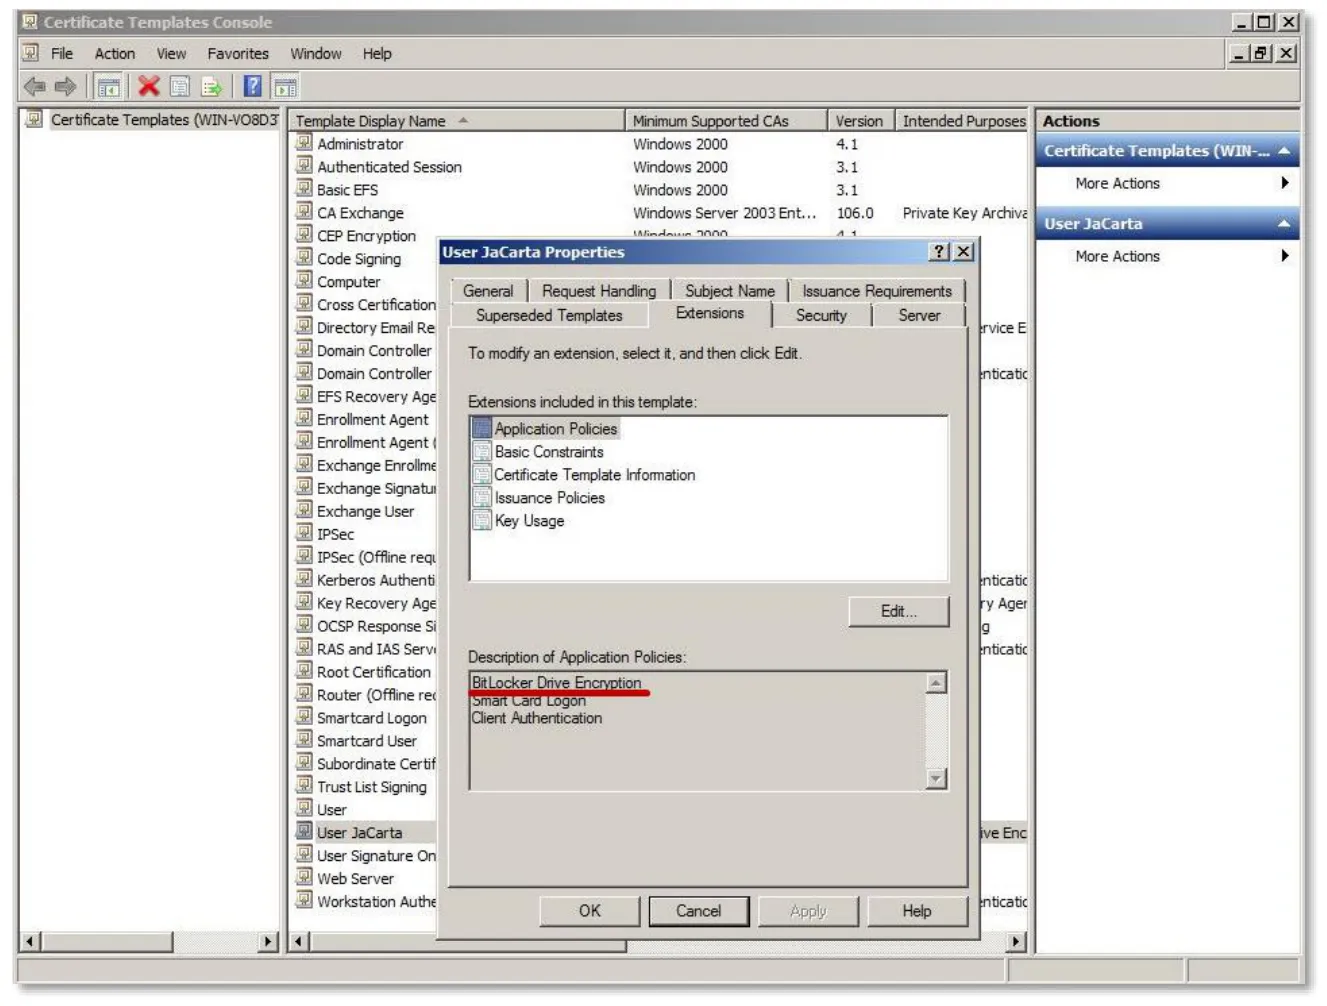Open Properties from the toolbar icon
The height and width of the screenshot is (1006, 1327).
(180, 87)
